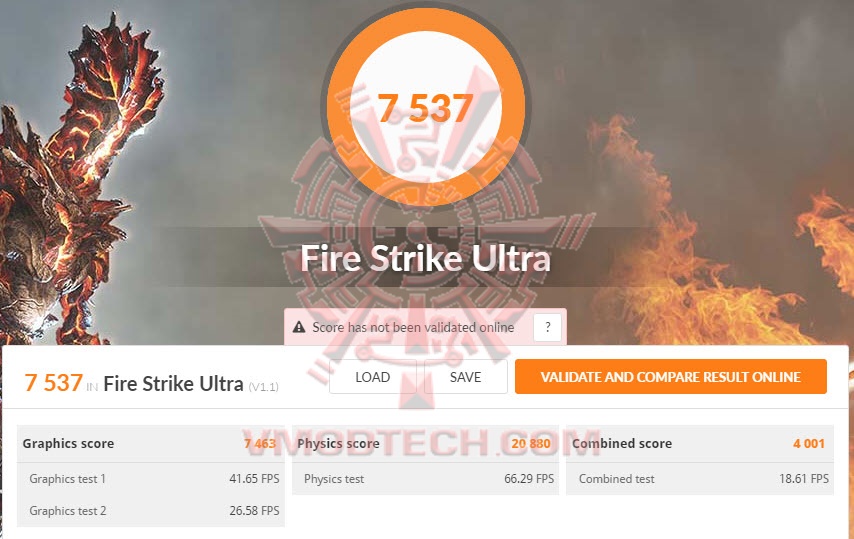Click the orange 7 537 score circle
The width and height of the screenshot is (854, 539).
pos(426,108)
